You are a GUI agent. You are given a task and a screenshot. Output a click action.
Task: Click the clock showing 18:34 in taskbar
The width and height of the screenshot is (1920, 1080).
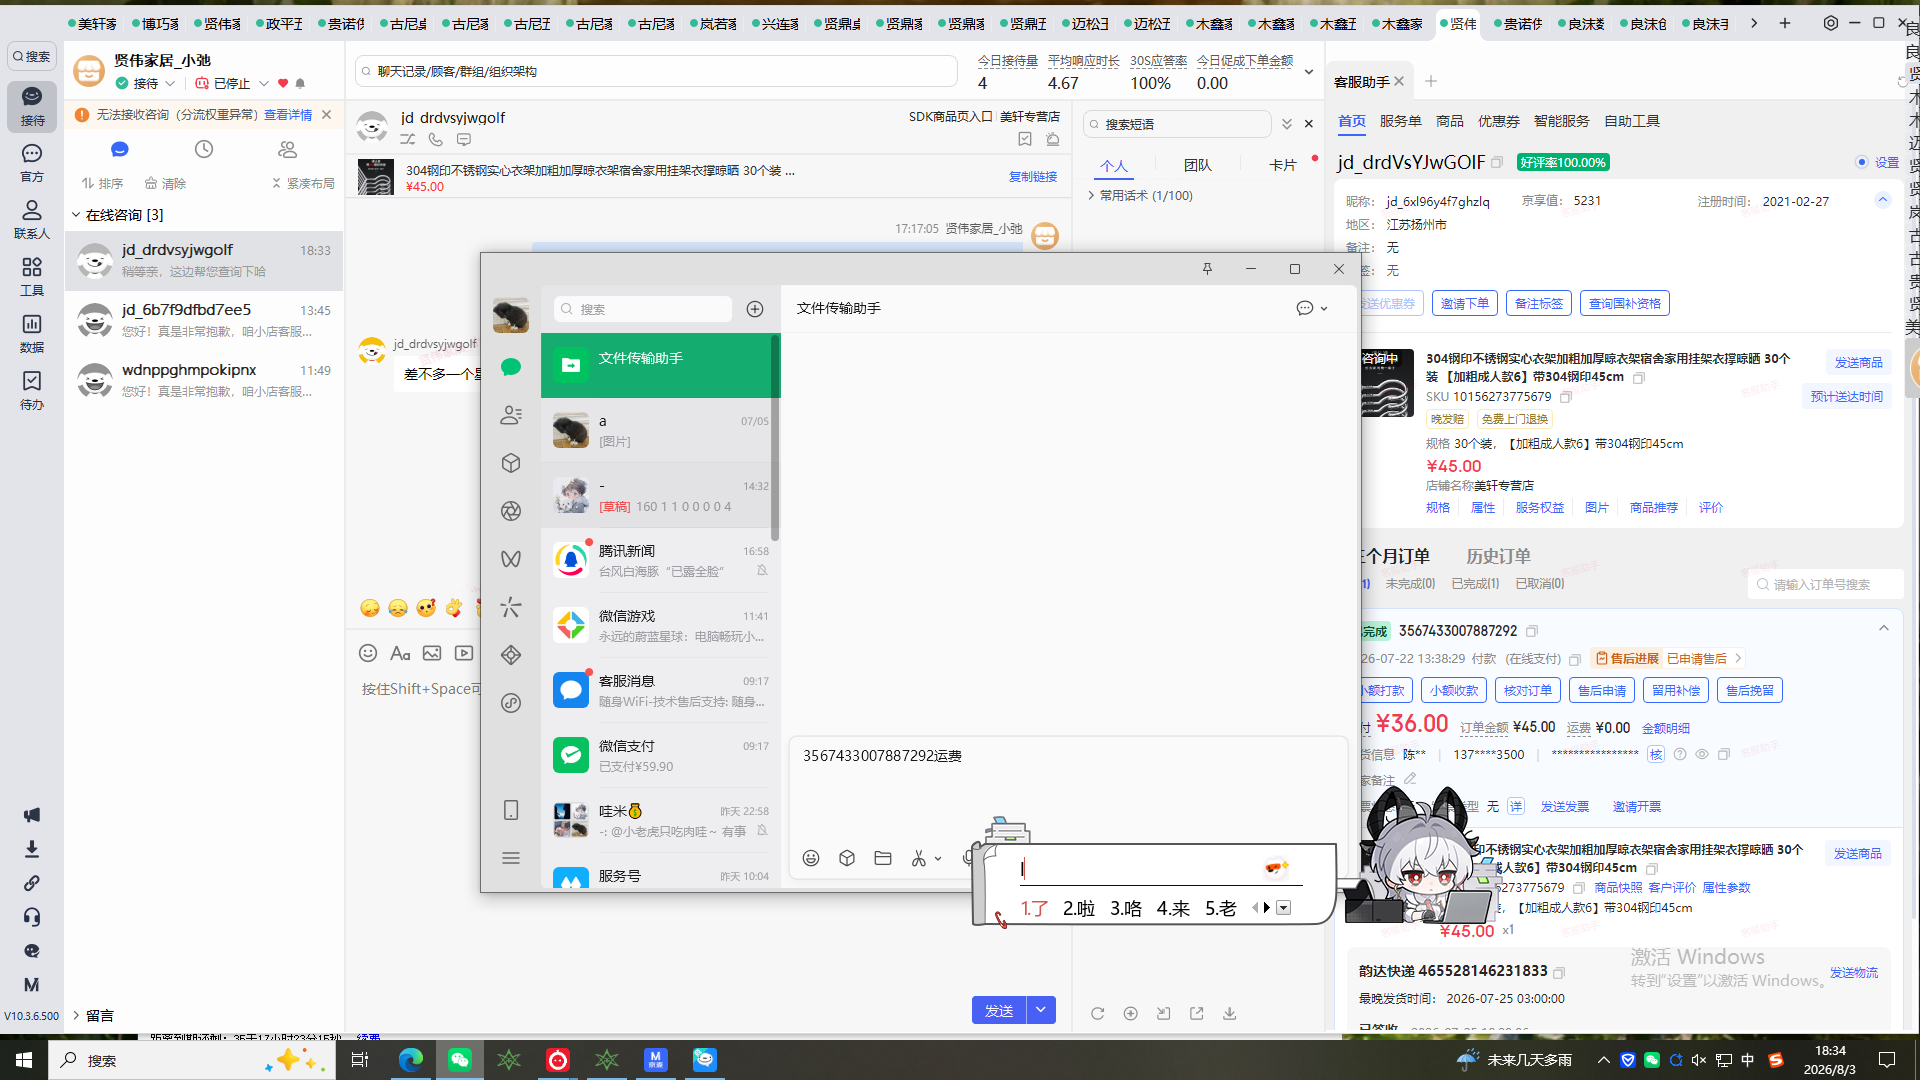[1830, 1060]
